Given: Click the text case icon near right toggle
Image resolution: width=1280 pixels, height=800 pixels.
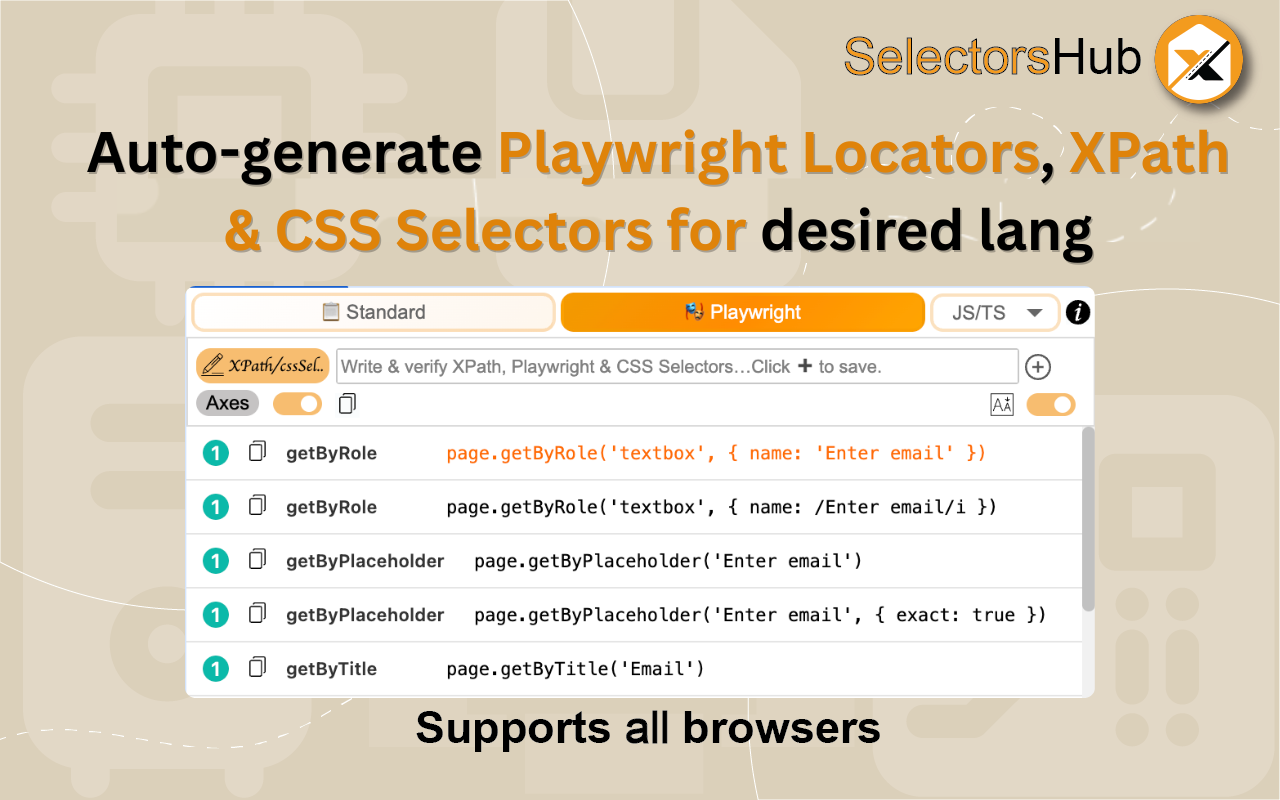Looking at the screenshot, I should pos(1001,404).
